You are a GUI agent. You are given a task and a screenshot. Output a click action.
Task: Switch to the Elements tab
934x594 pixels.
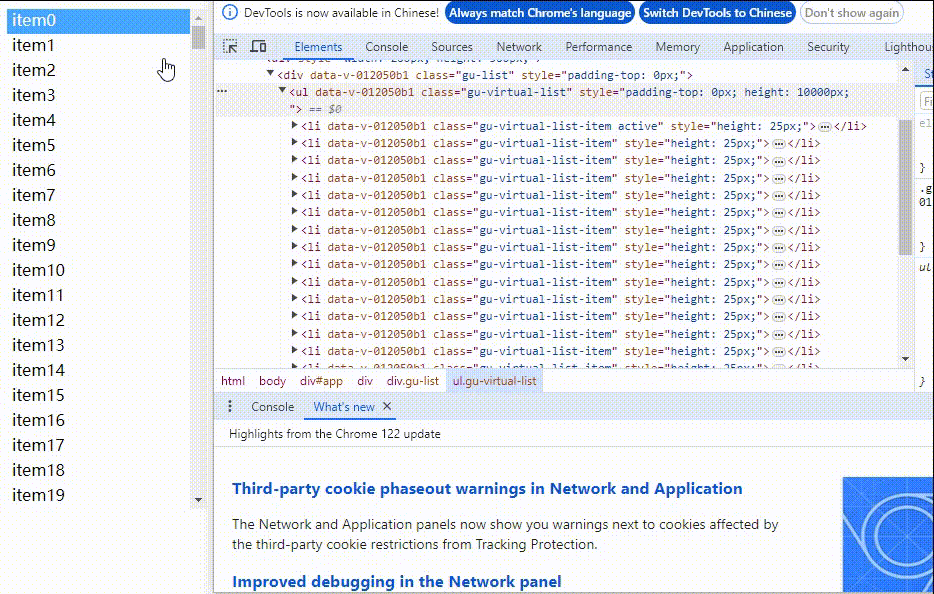click(318, 46)
